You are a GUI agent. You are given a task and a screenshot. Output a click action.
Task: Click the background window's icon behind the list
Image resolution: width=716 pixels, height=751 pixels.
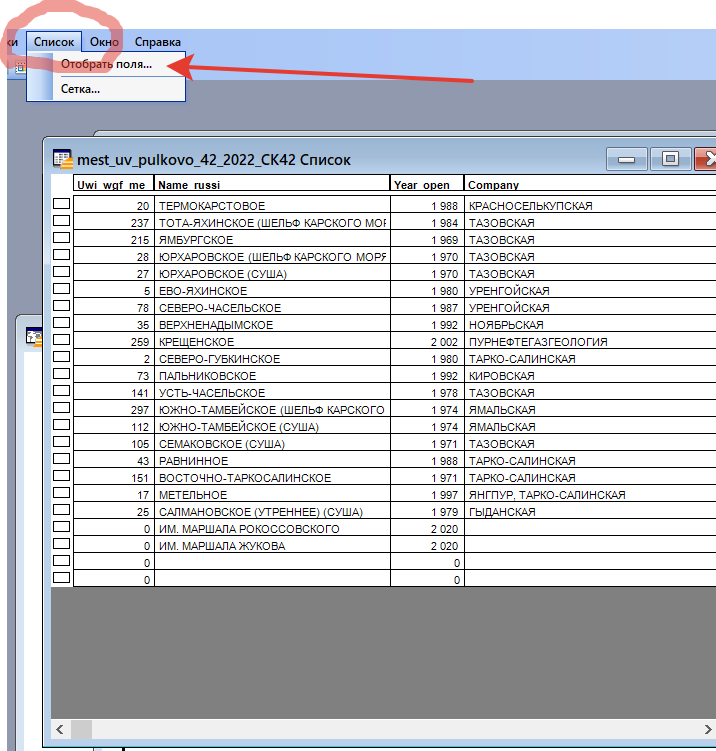[x=32, y=337]
